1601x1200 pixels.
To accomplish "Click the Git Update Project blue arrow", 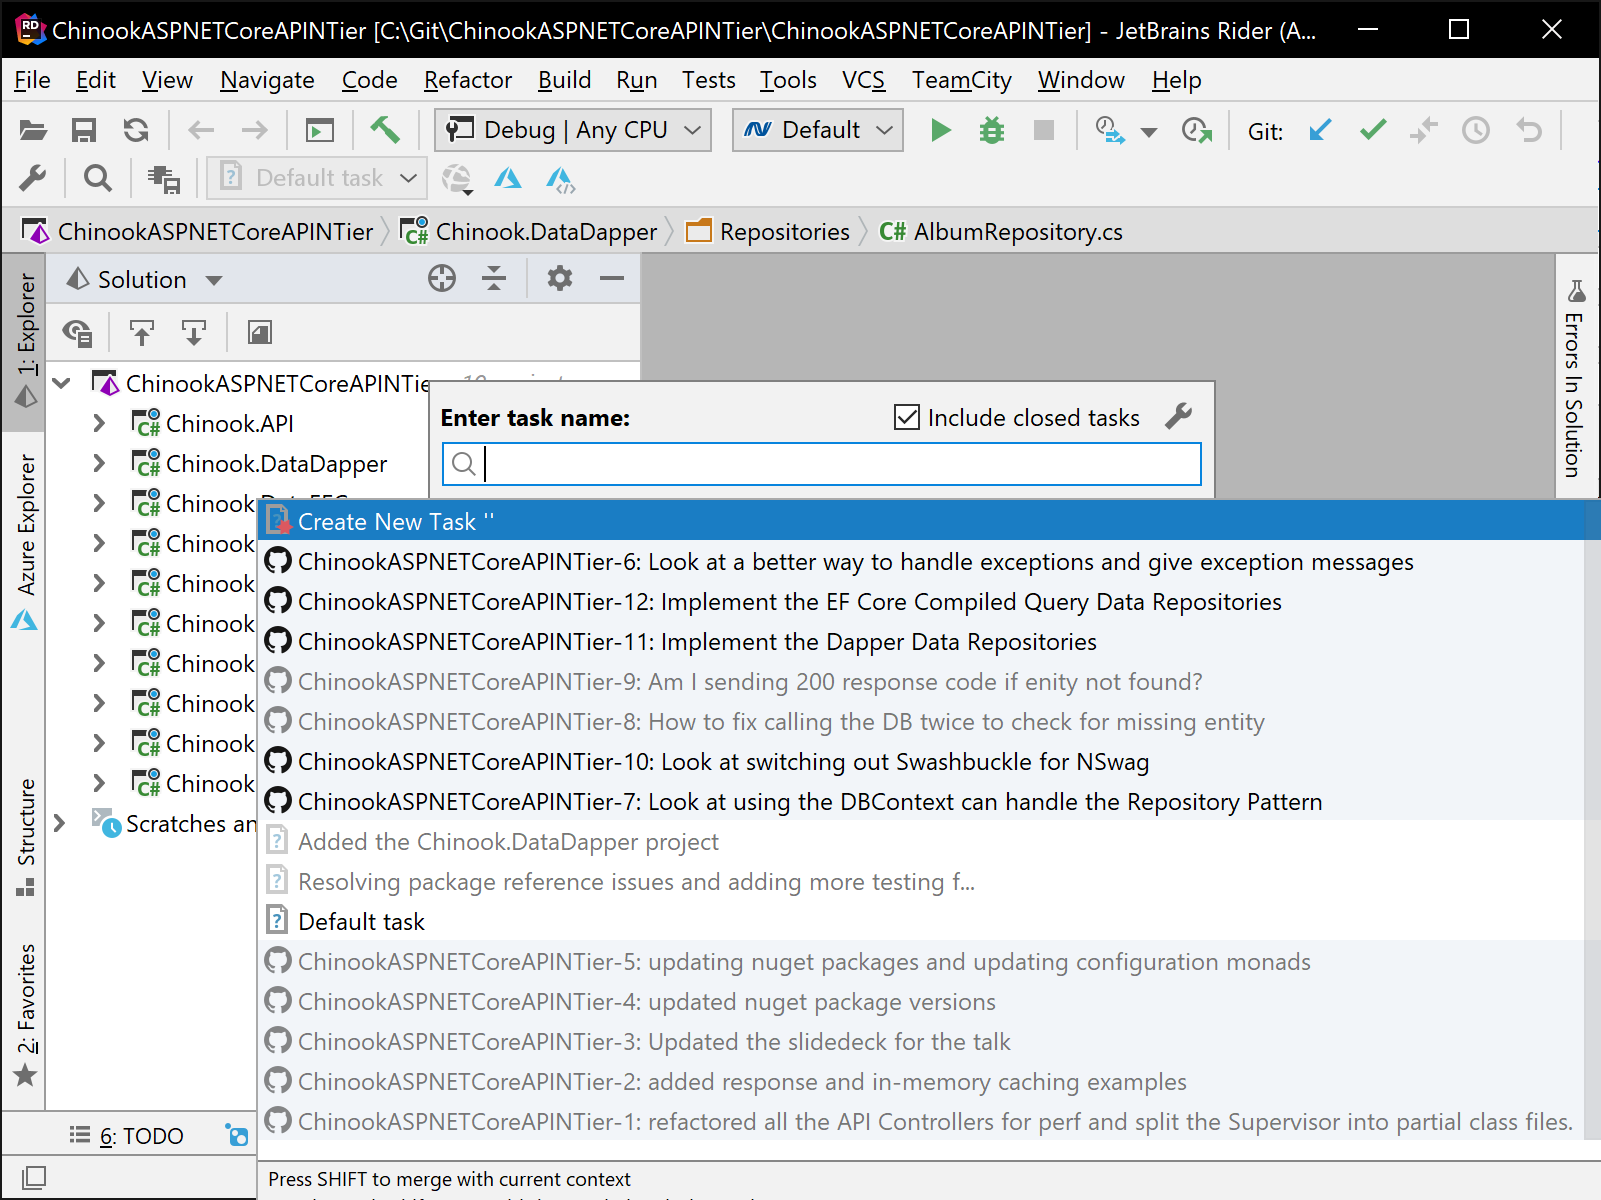I will click(1321, 130).
